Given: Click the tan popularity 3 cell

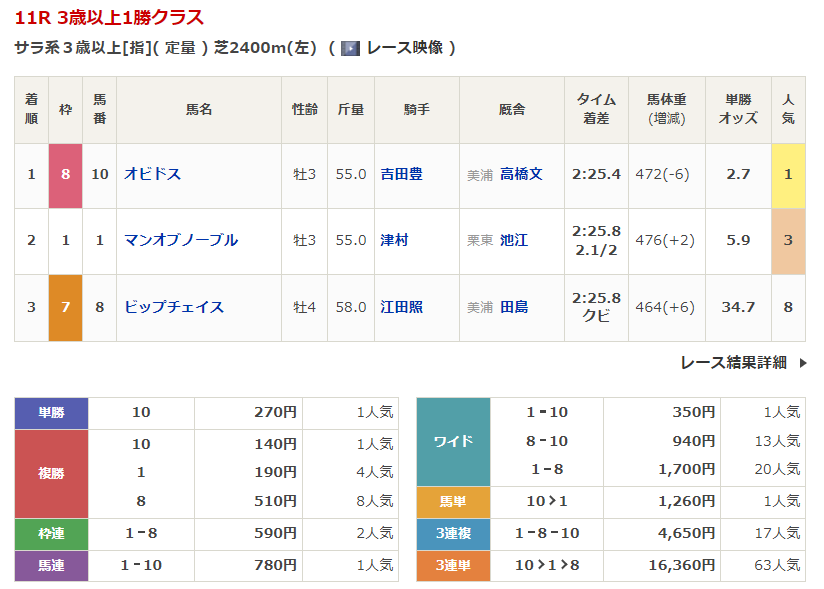Looking at the screenshot, I should [788, 242].
